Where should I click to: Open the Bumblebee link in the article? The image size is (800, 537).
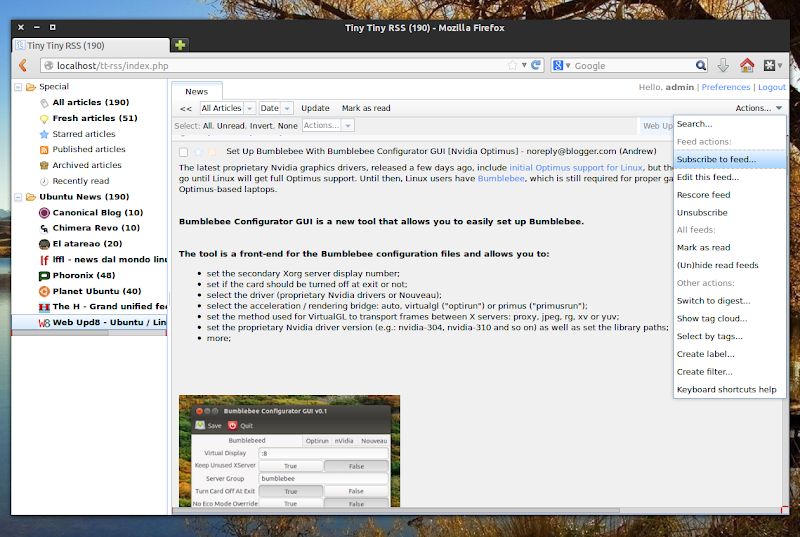[501, 178]
